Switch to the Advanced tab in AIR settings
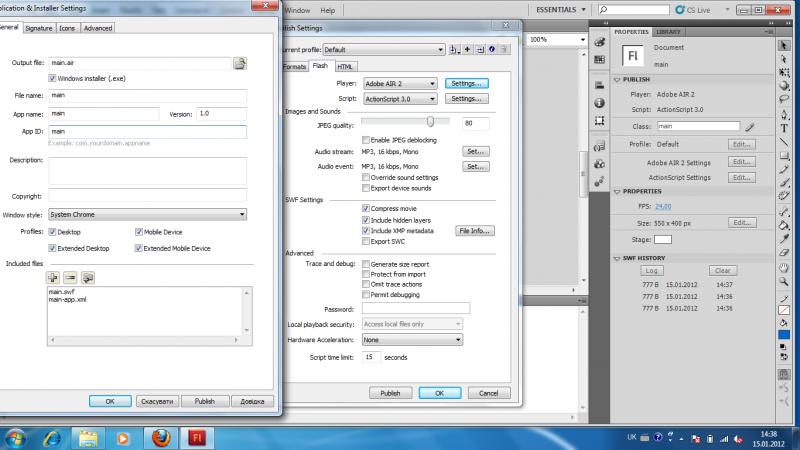This screenshot has width=800, height=450. [97, 28]
